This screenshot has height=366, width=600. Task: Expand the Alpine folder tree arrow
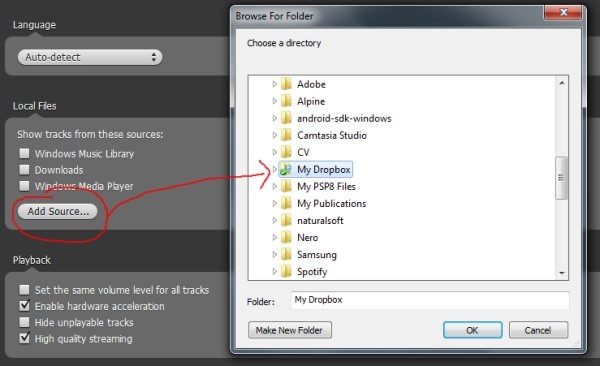(274, 101)
